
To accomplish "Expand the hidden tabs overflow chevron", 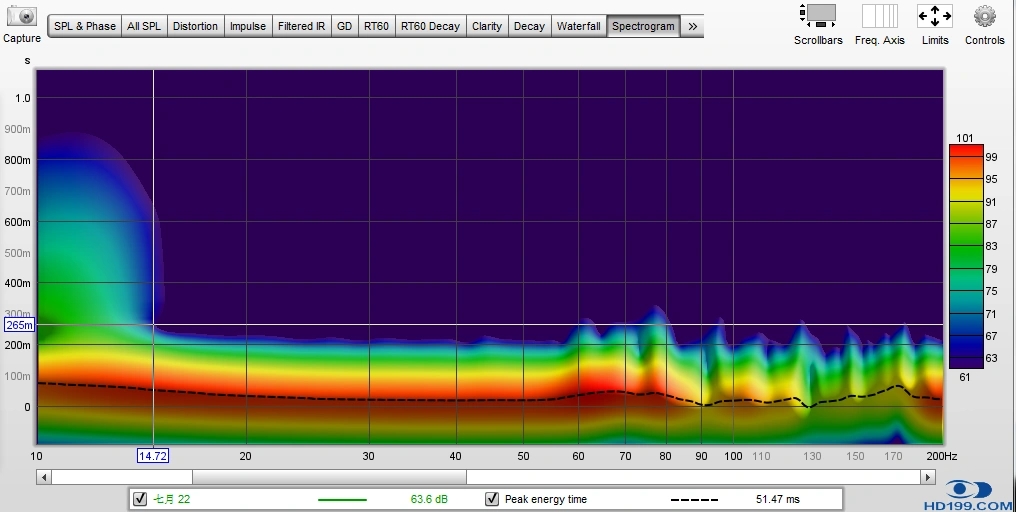I will (x=692, y=26).
